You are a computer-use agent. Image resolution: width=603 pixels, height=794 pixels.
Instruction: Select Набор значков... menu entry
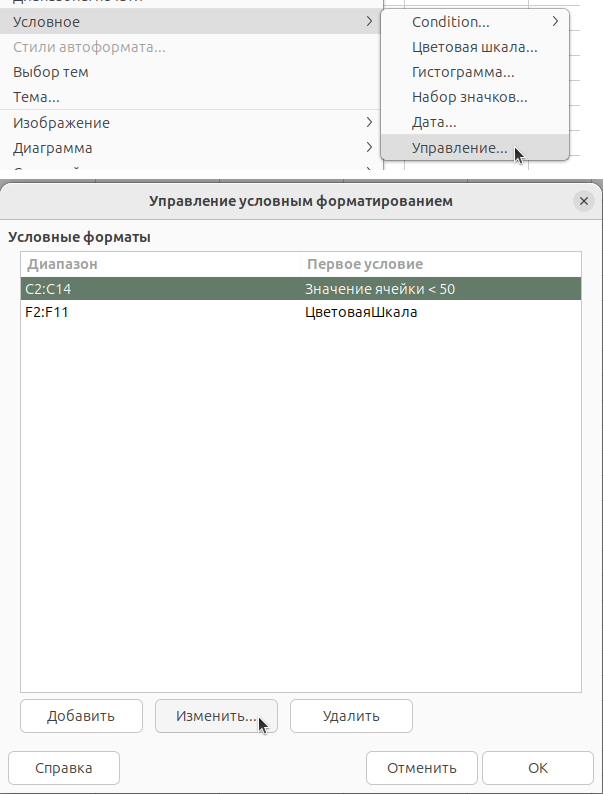click(x=475, y=97)
